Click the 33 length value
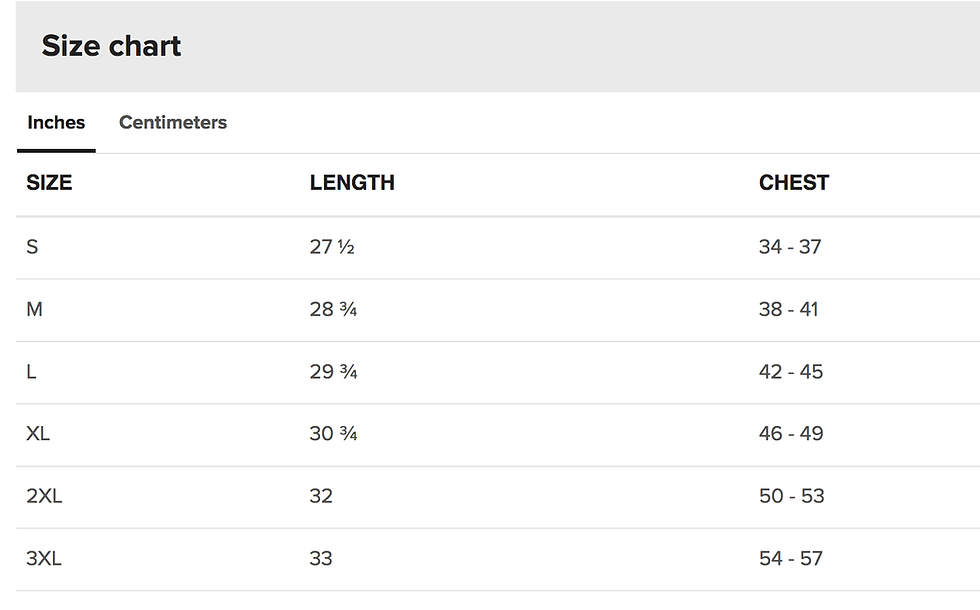Image resolution: width=980 pixels, height=610 pixels. 321,558
